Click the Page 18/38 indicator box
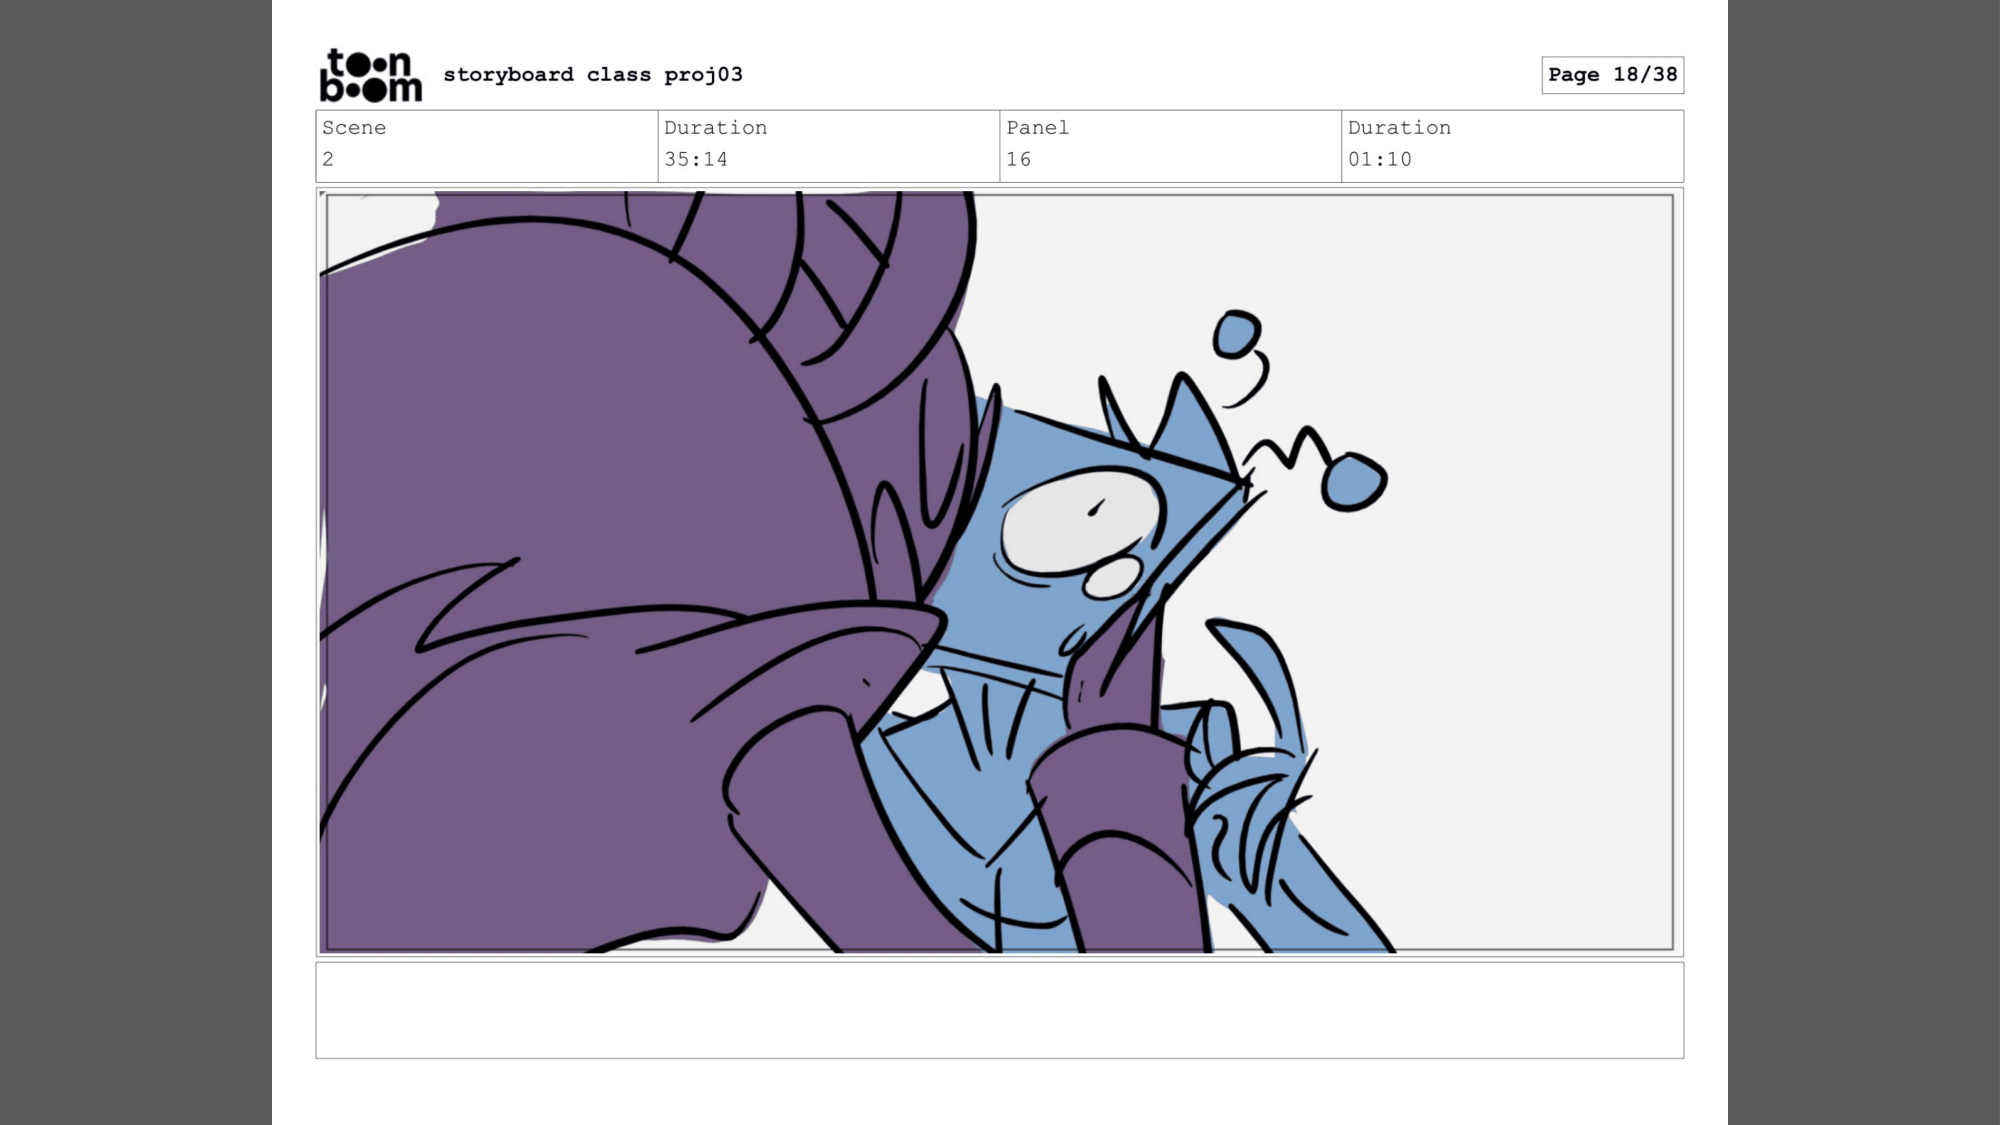This screenshot has width=2000, height=1125. pyautogui.click(x=1612, y=75)
